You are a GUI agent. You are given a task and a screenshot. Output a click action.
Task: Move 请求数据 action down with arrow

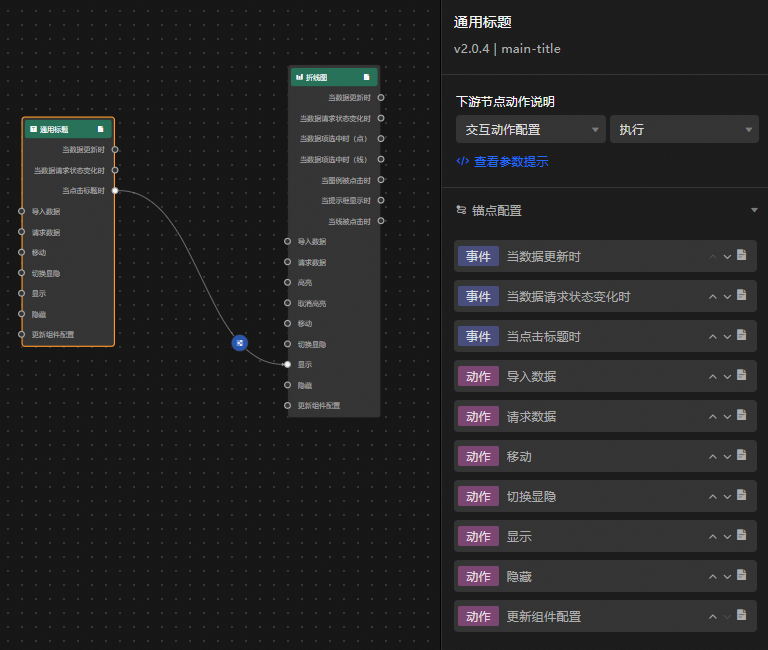pyautogui.click(x=727, y=417)
